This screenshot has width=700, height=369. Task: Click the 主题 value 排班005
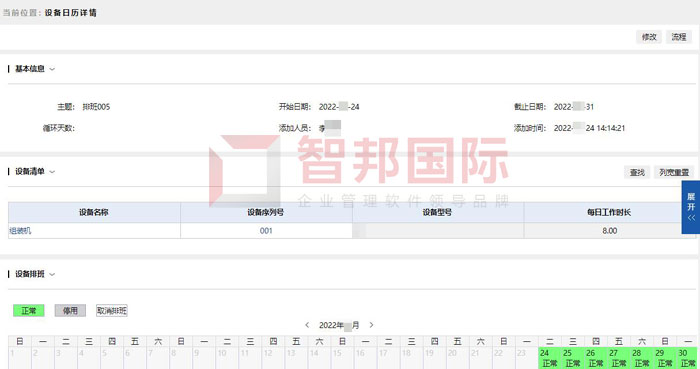point(96,107)
